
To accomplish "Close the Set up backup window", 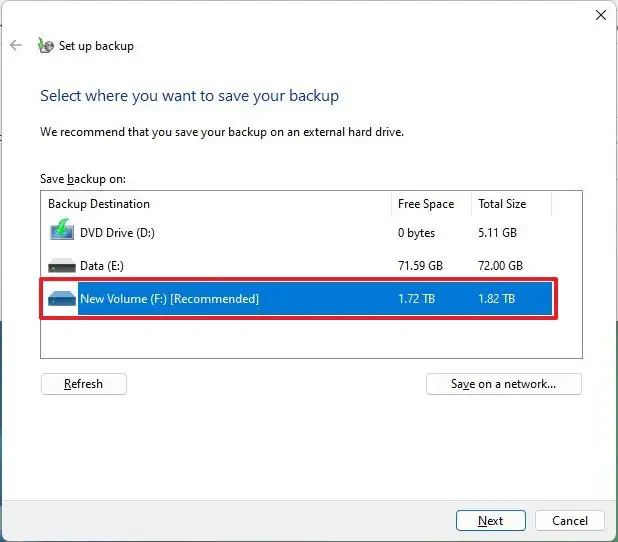I will [x=600, y=15].
